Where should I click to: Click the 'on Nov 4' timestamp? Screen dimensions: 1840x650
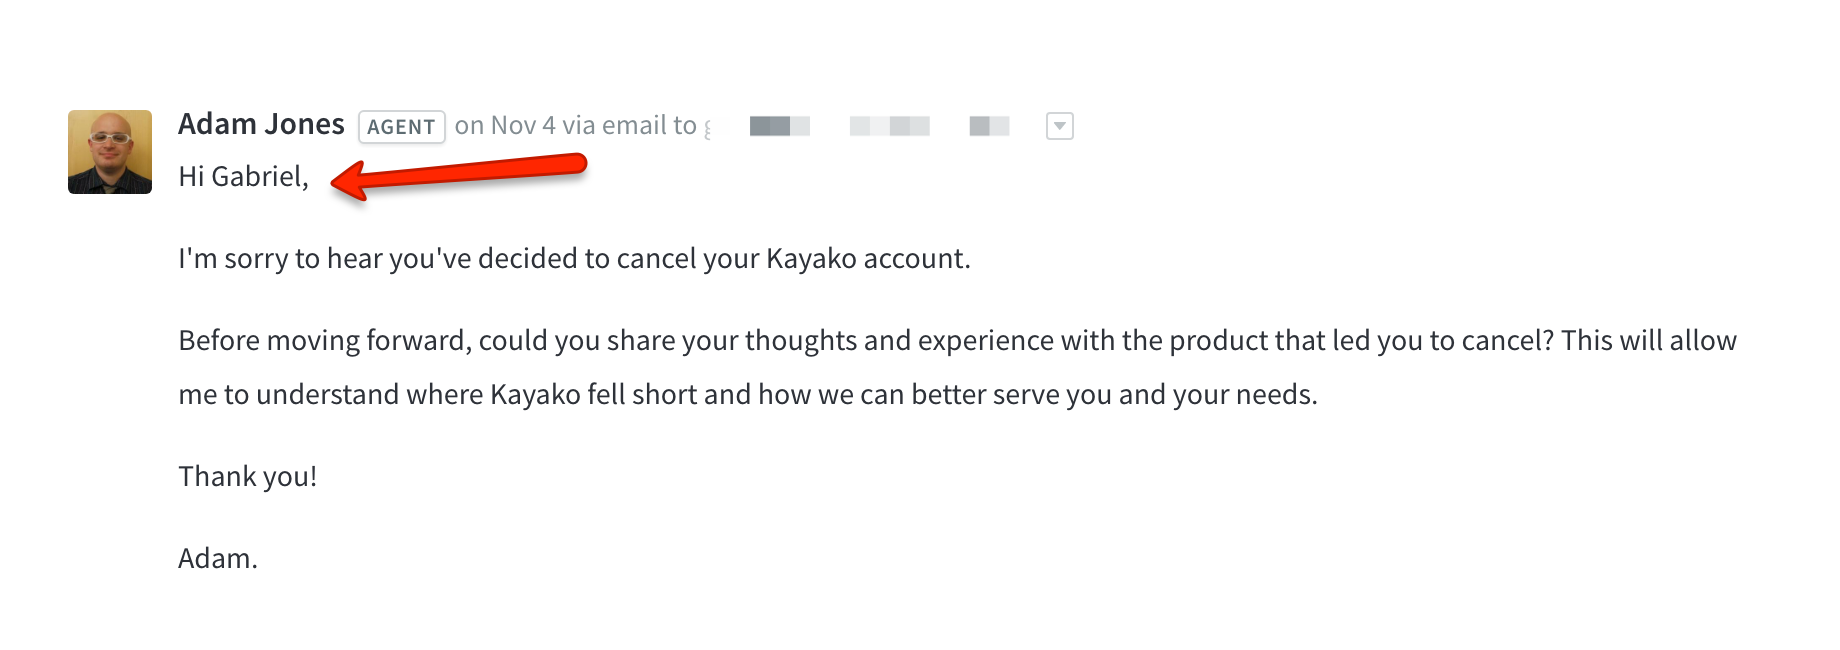pos(505,125)
